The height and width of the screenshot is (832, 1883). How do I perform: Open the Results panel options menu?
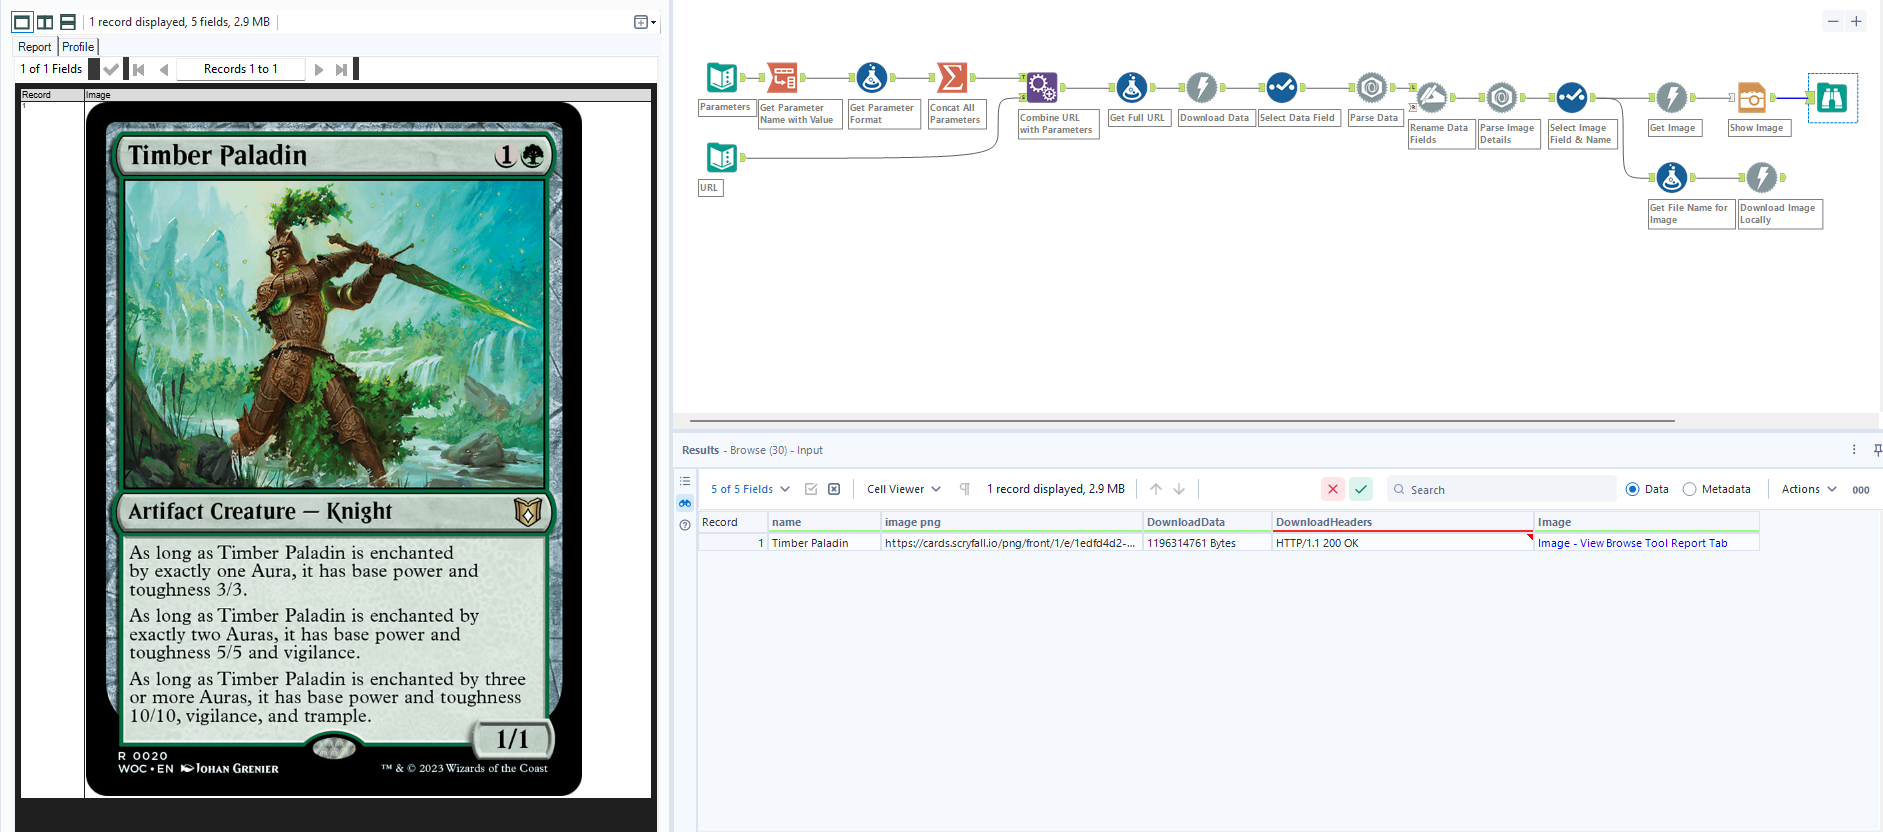(x=1854, y=450)
